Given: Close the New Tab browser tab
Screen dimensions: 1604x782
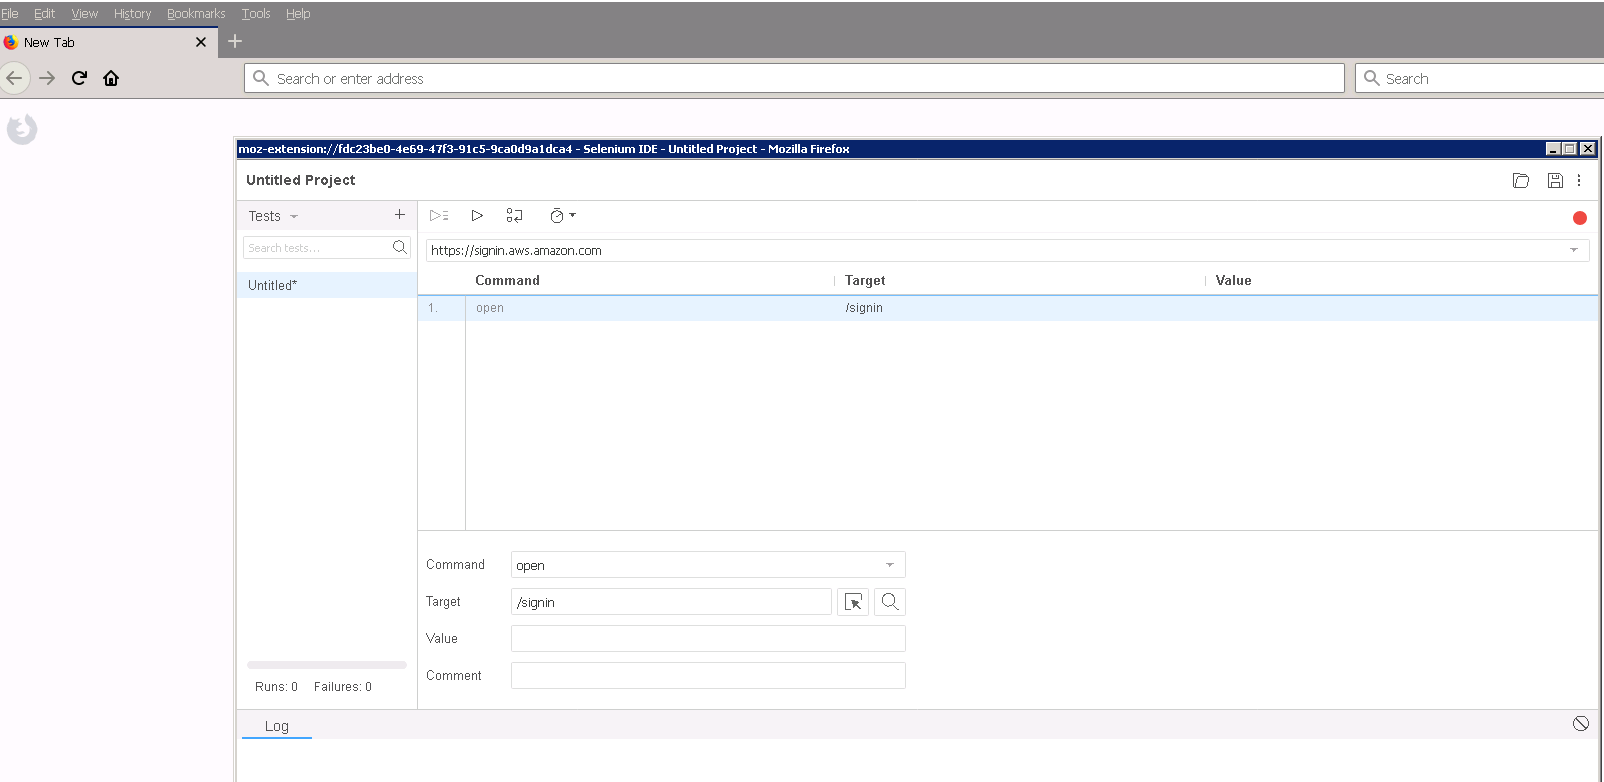Looking at the screenshot, I should pyautogui.click(x=201, y=42).
